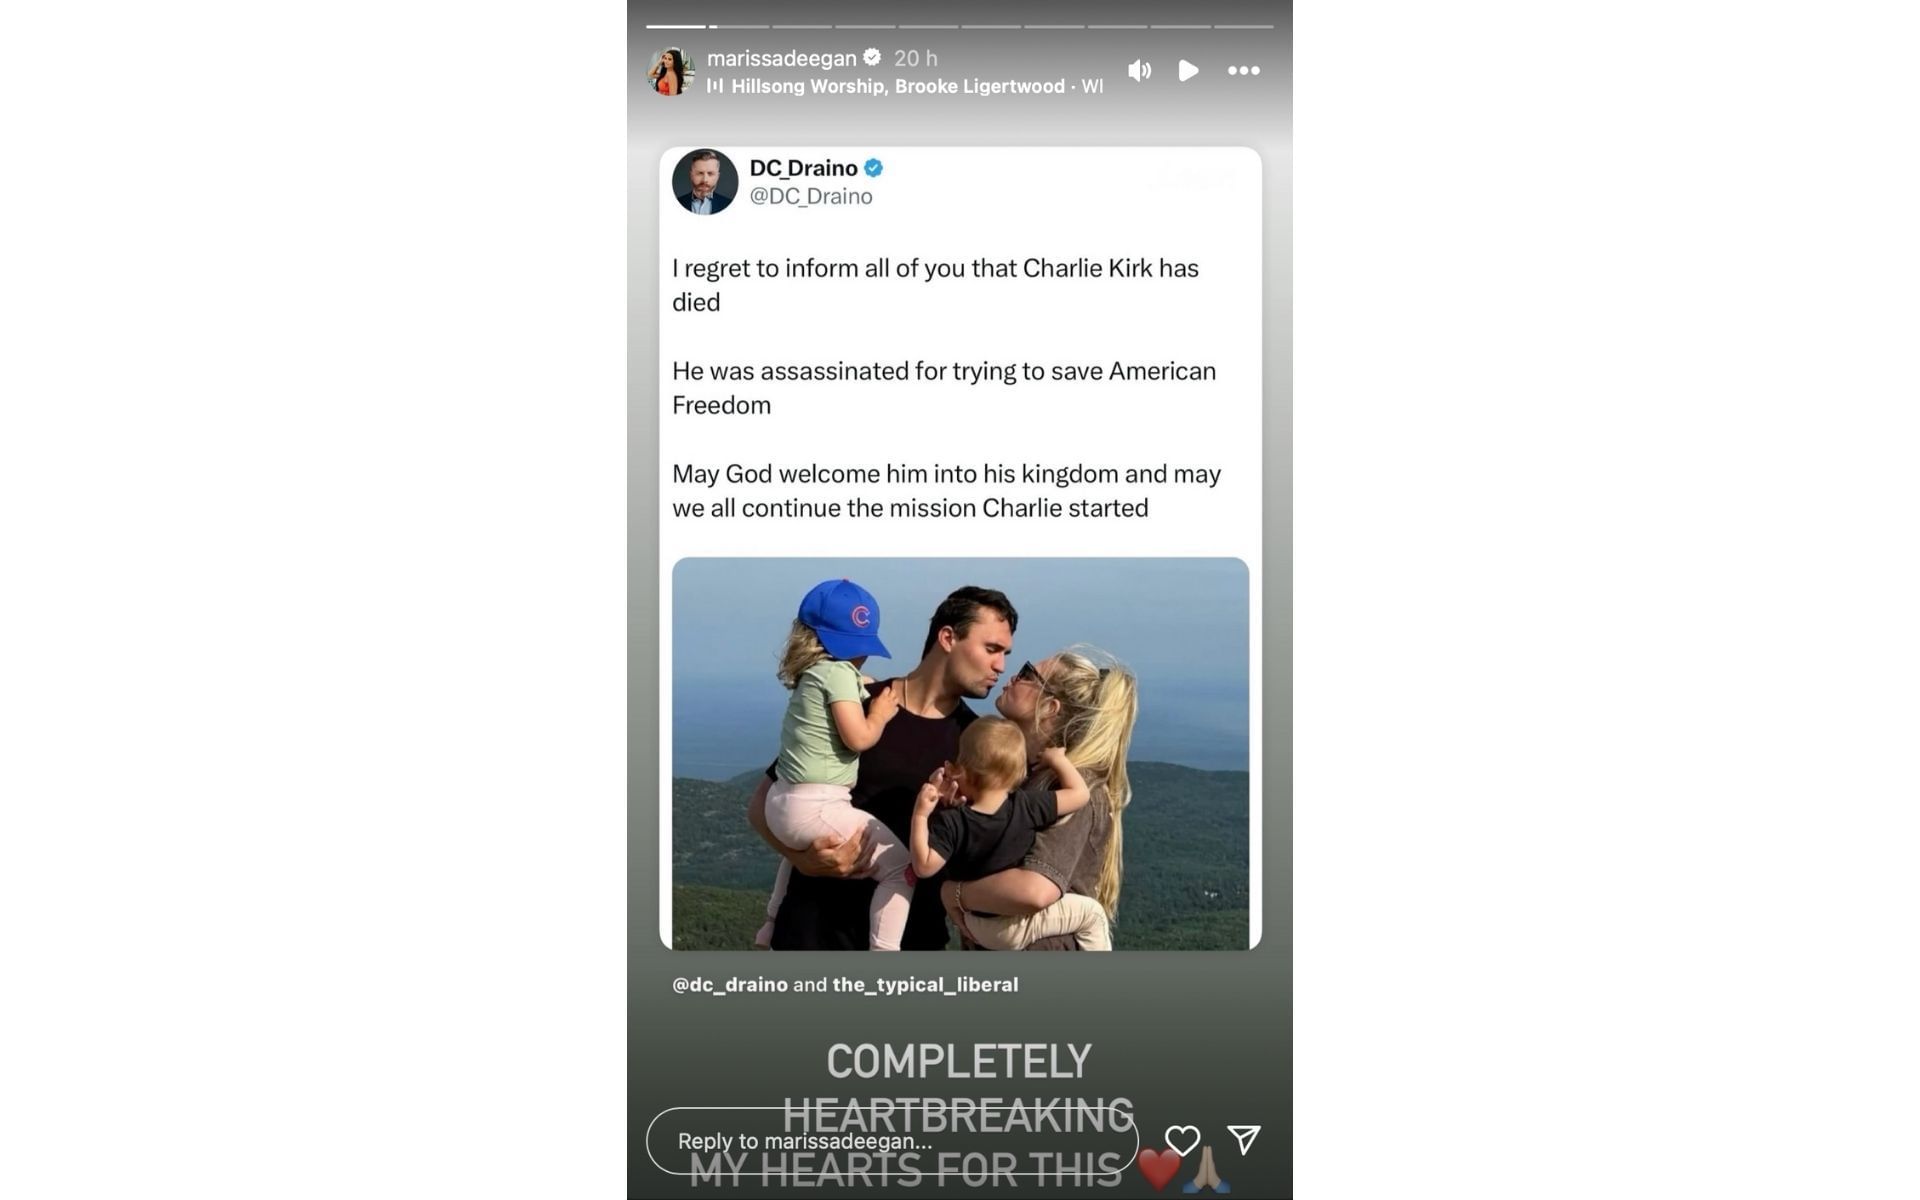Open the three-dot more options menu
1920x1200 pixels.
click(1243, 71)
